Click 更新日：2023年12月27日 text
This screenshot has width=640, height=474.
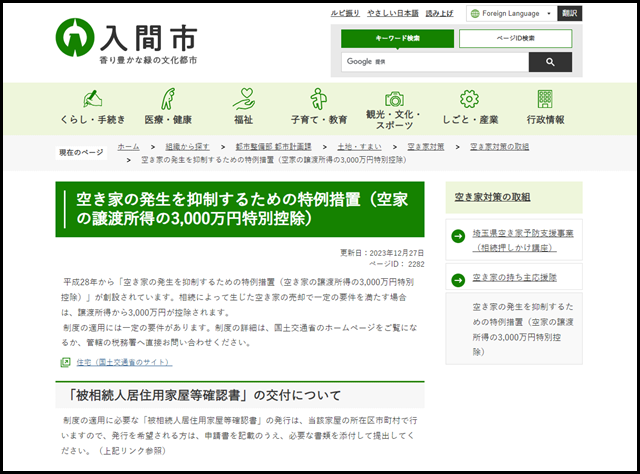tap(382, 253)
